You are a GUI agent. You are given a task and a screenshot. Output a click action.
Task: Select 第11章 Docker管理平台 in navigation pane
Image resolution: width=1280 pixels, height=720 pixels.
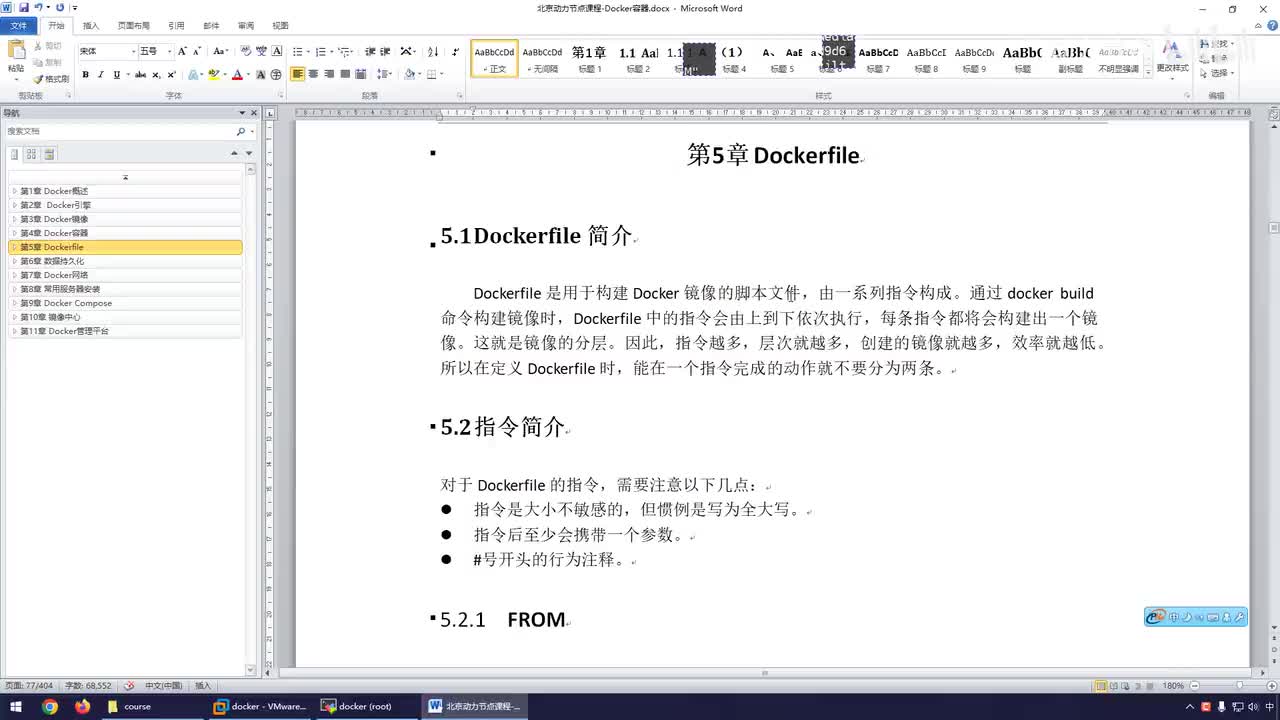coord(125,331)
